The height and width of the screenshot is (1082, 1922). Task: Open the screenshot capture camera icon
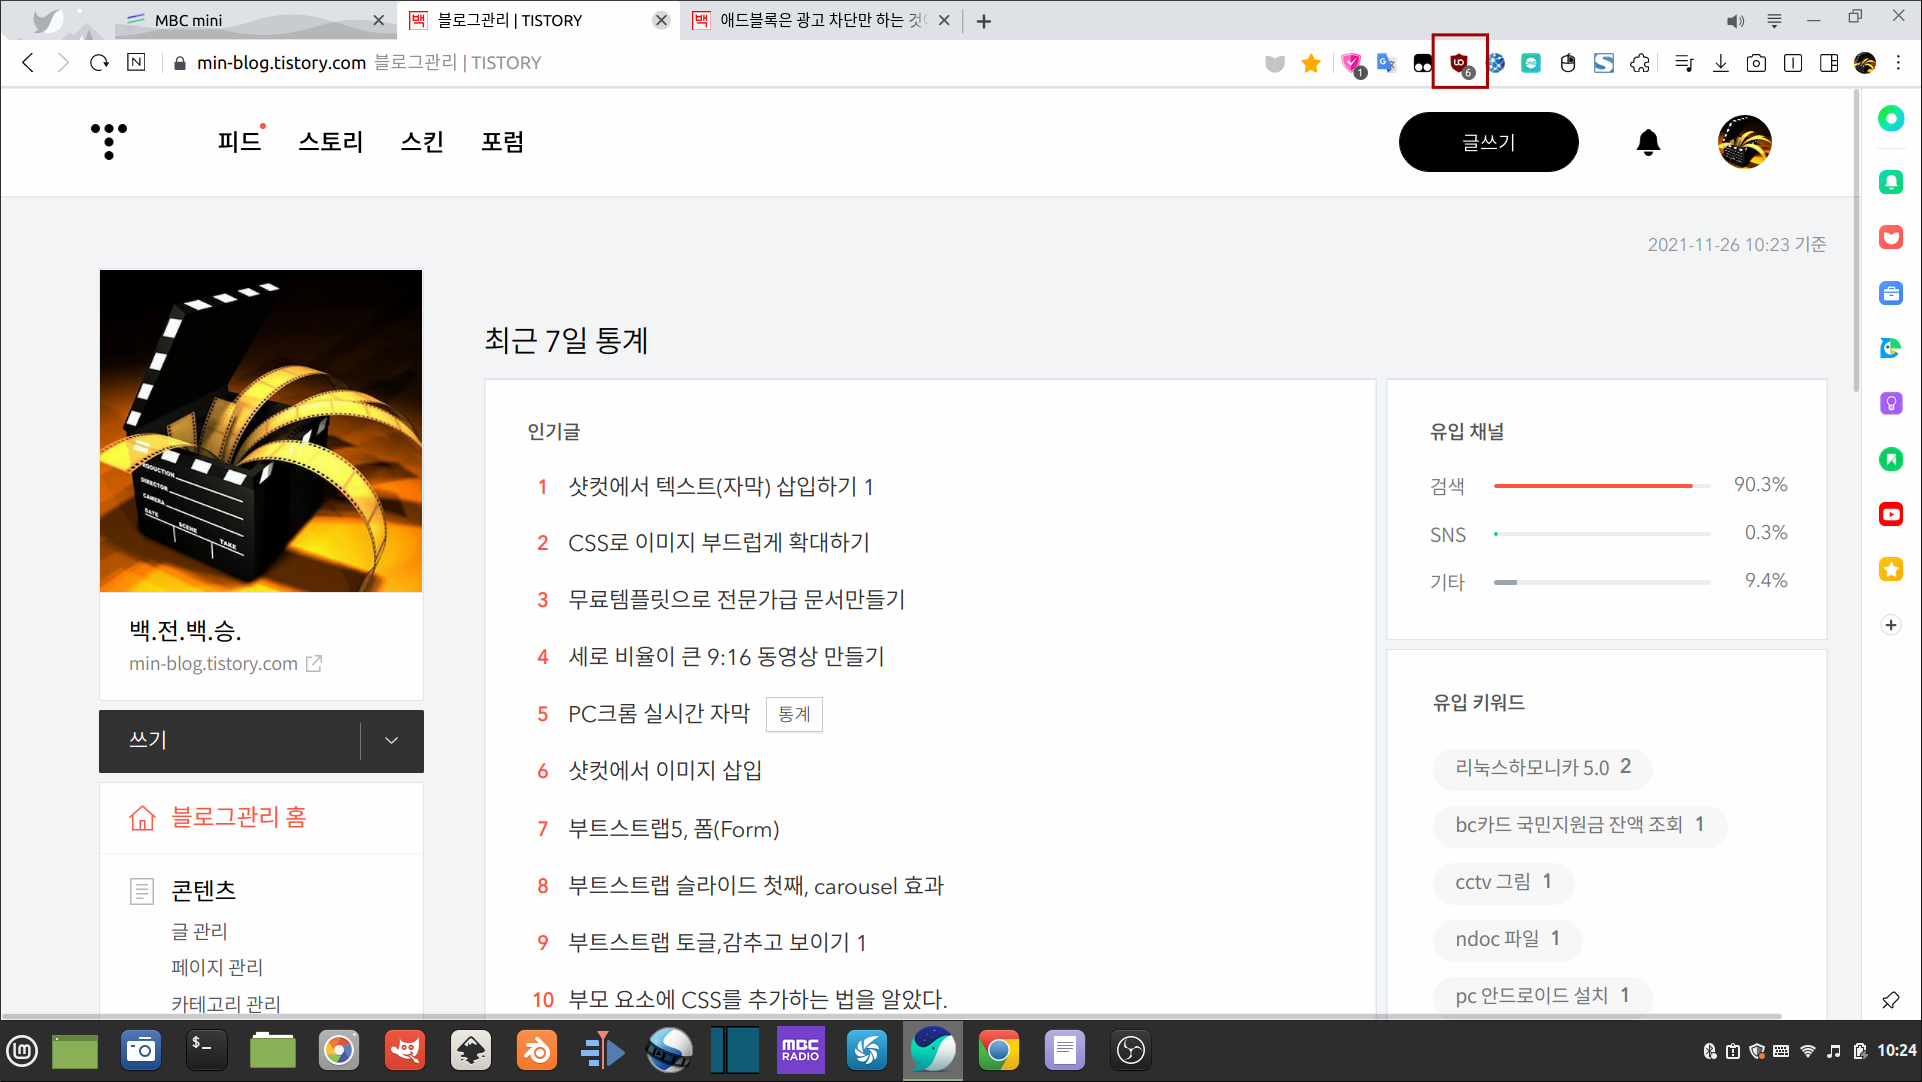coord(1757,62)
